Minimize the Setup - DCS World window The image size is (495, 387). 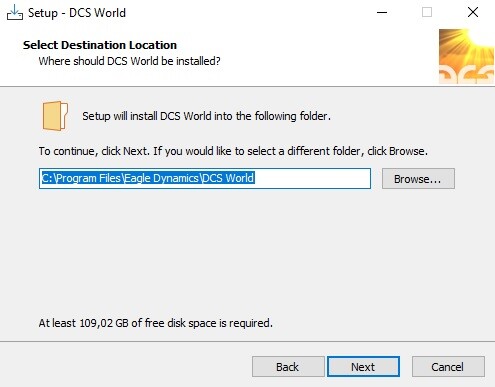pyautogui.click(x=382, y=13)
